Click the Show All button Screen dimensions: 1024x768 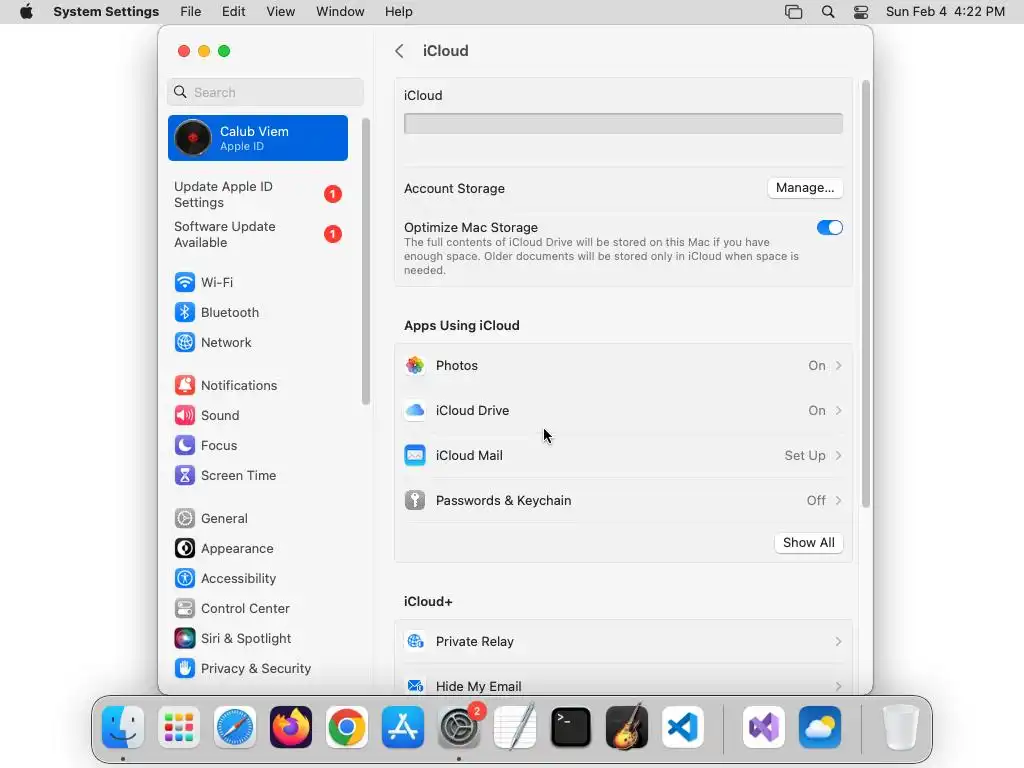[808, 543]
